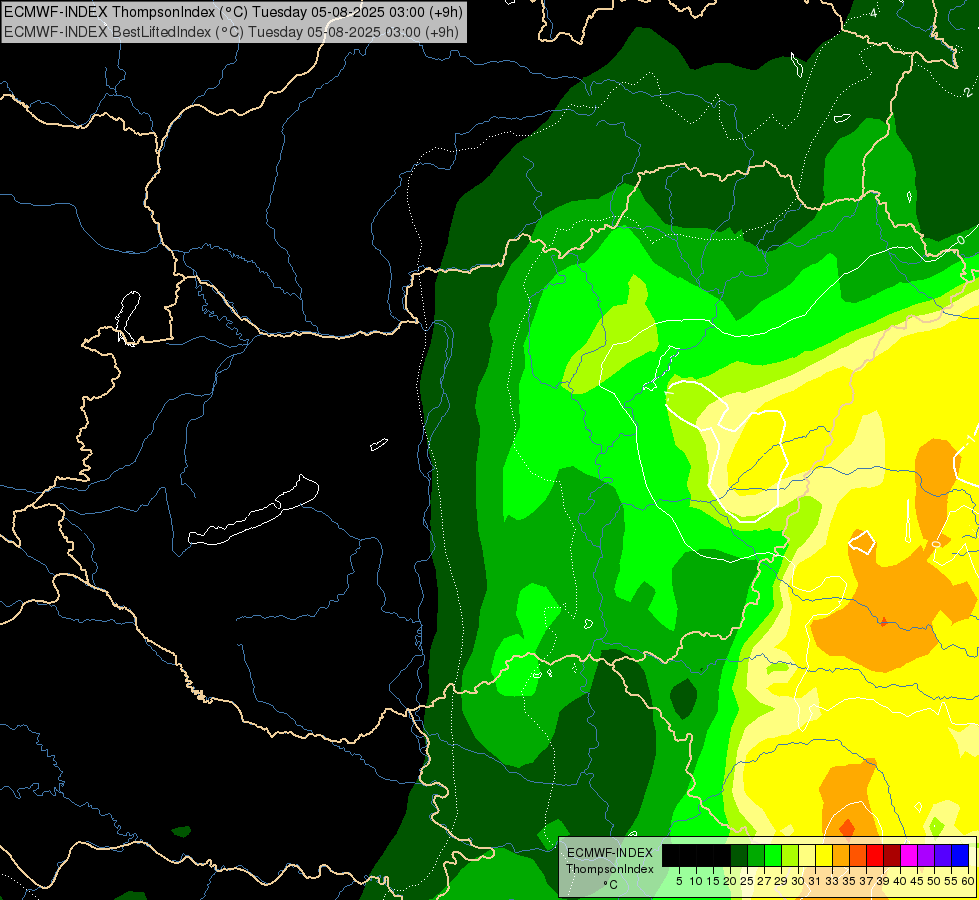Click the purple legend swatch (45–50)

[926, 855]
